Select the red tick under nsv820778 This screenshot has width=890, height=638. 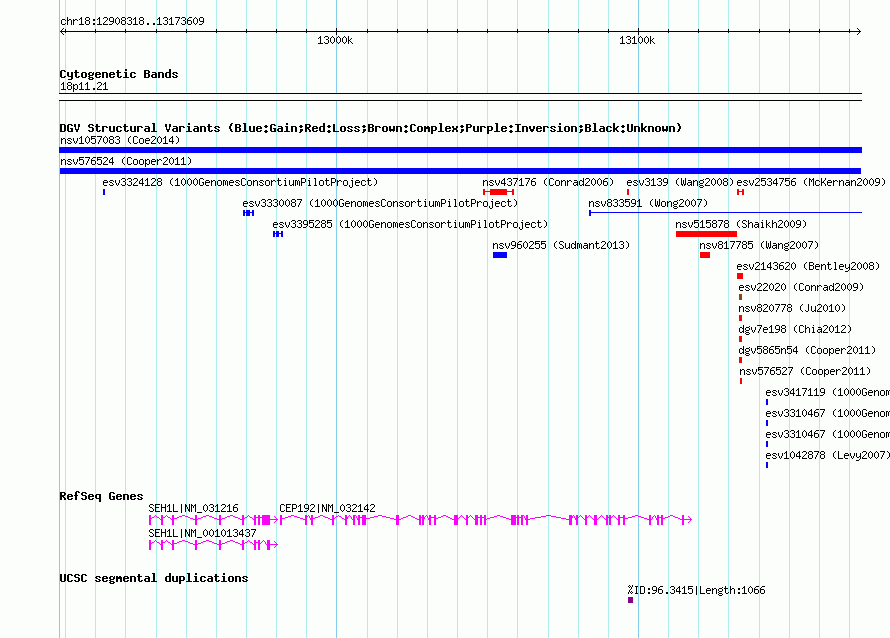[740, 318]
